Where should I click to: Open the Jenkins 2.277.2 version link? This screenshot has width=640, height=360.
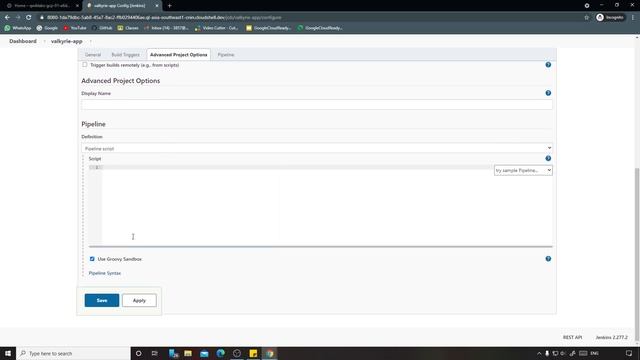tap(611, 337)
